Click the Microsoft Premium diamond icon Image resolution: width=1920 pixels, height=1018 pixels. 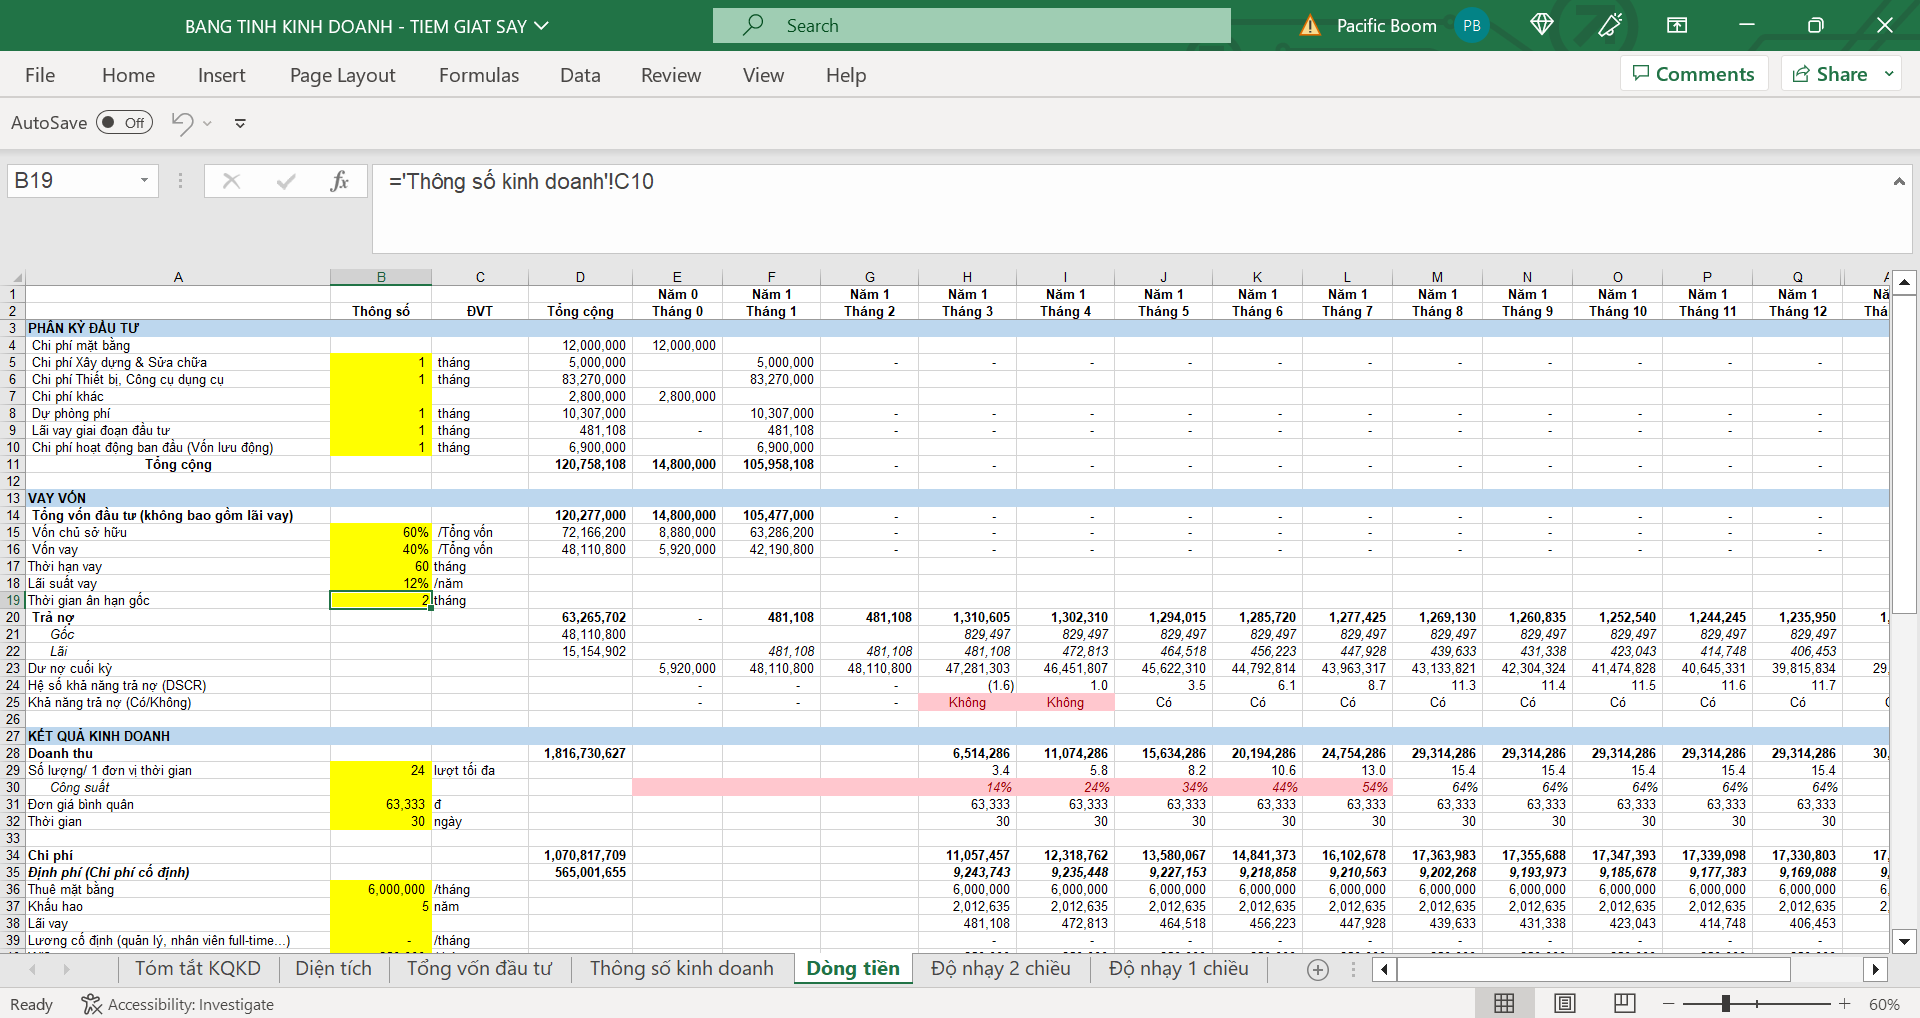click(x=1541, y=25)
